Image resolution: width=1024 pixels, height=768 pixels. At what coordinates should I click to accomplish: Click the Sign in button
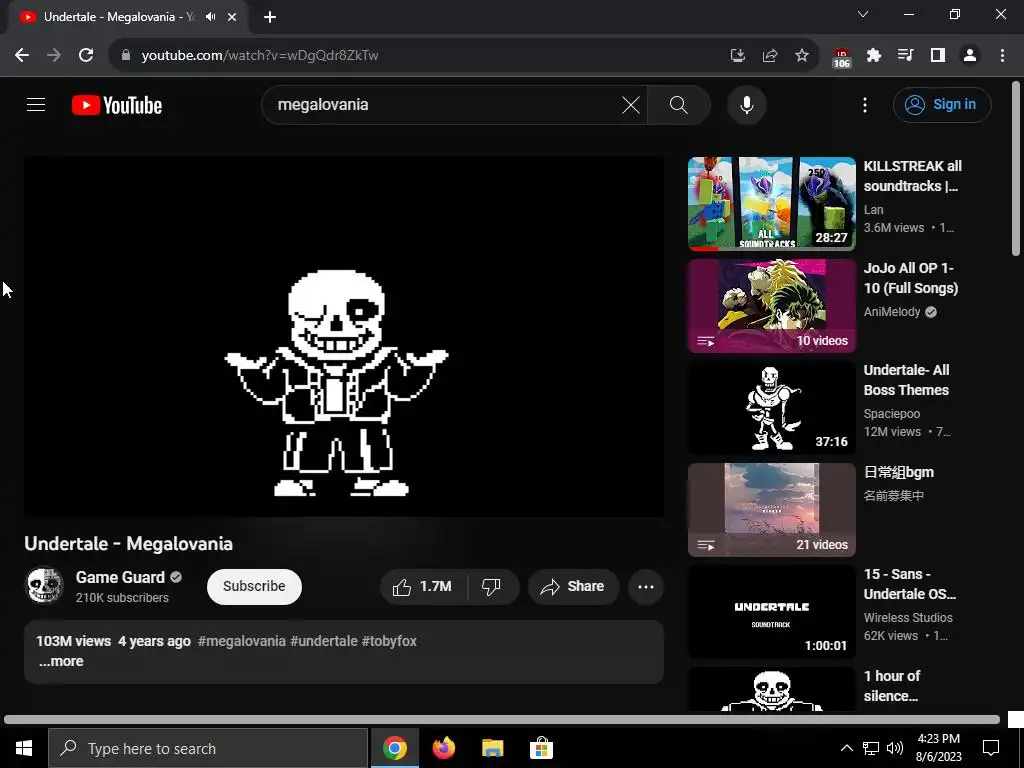point(942,104)
